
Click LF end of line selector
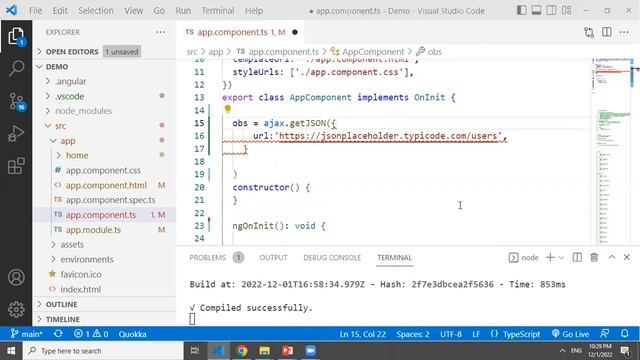[x=476, y=334]
